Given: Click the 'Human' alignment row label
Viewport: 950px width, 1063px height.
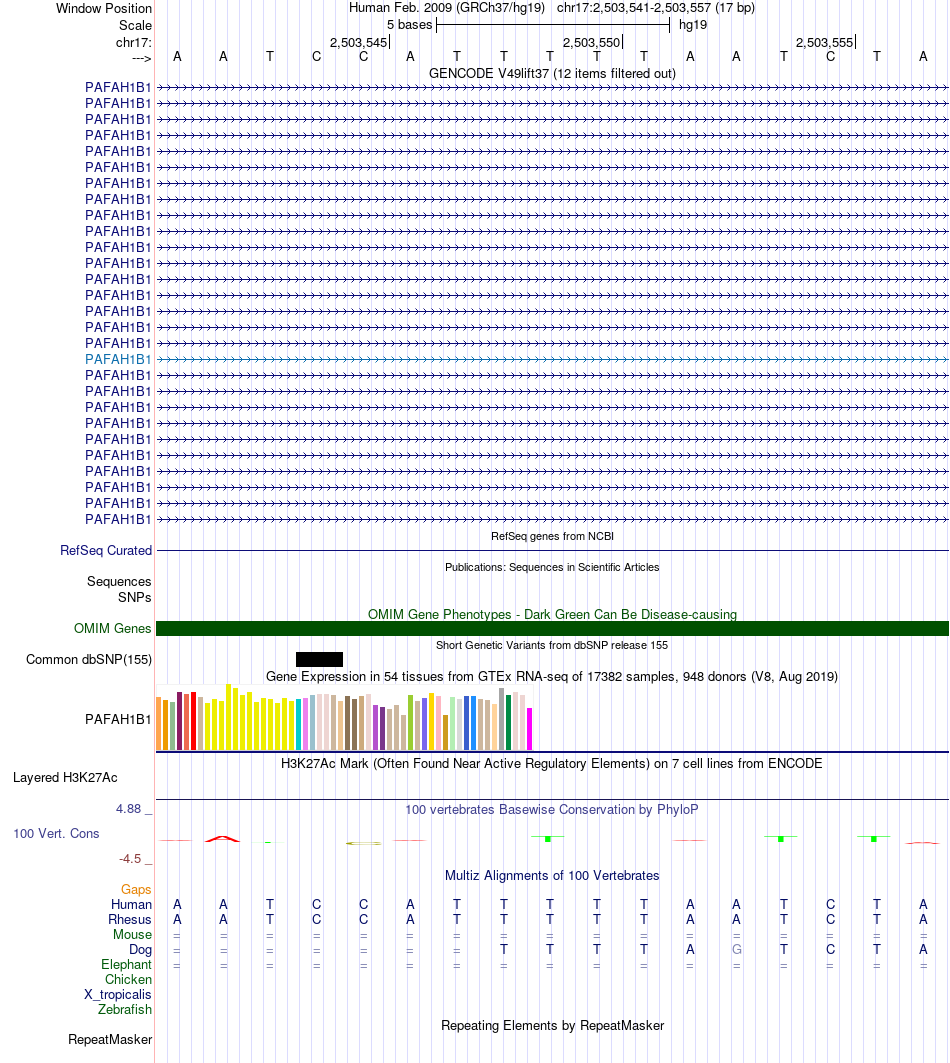Looking at the screenshot, I should pyautogui.click(x=132, y=904).
